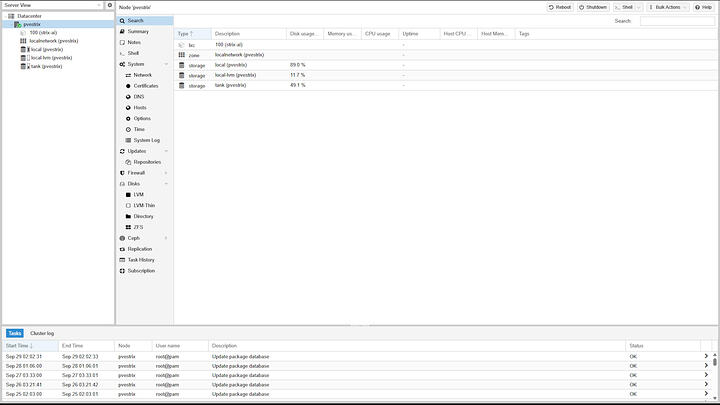
Task: Click the Notes icon
Action: click(x=122, y=42)
